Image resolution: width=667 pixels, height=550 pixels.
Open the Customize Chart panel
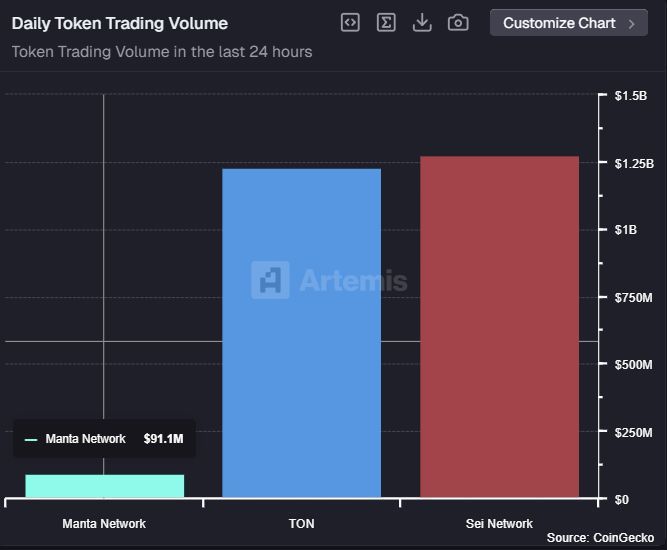569,23
